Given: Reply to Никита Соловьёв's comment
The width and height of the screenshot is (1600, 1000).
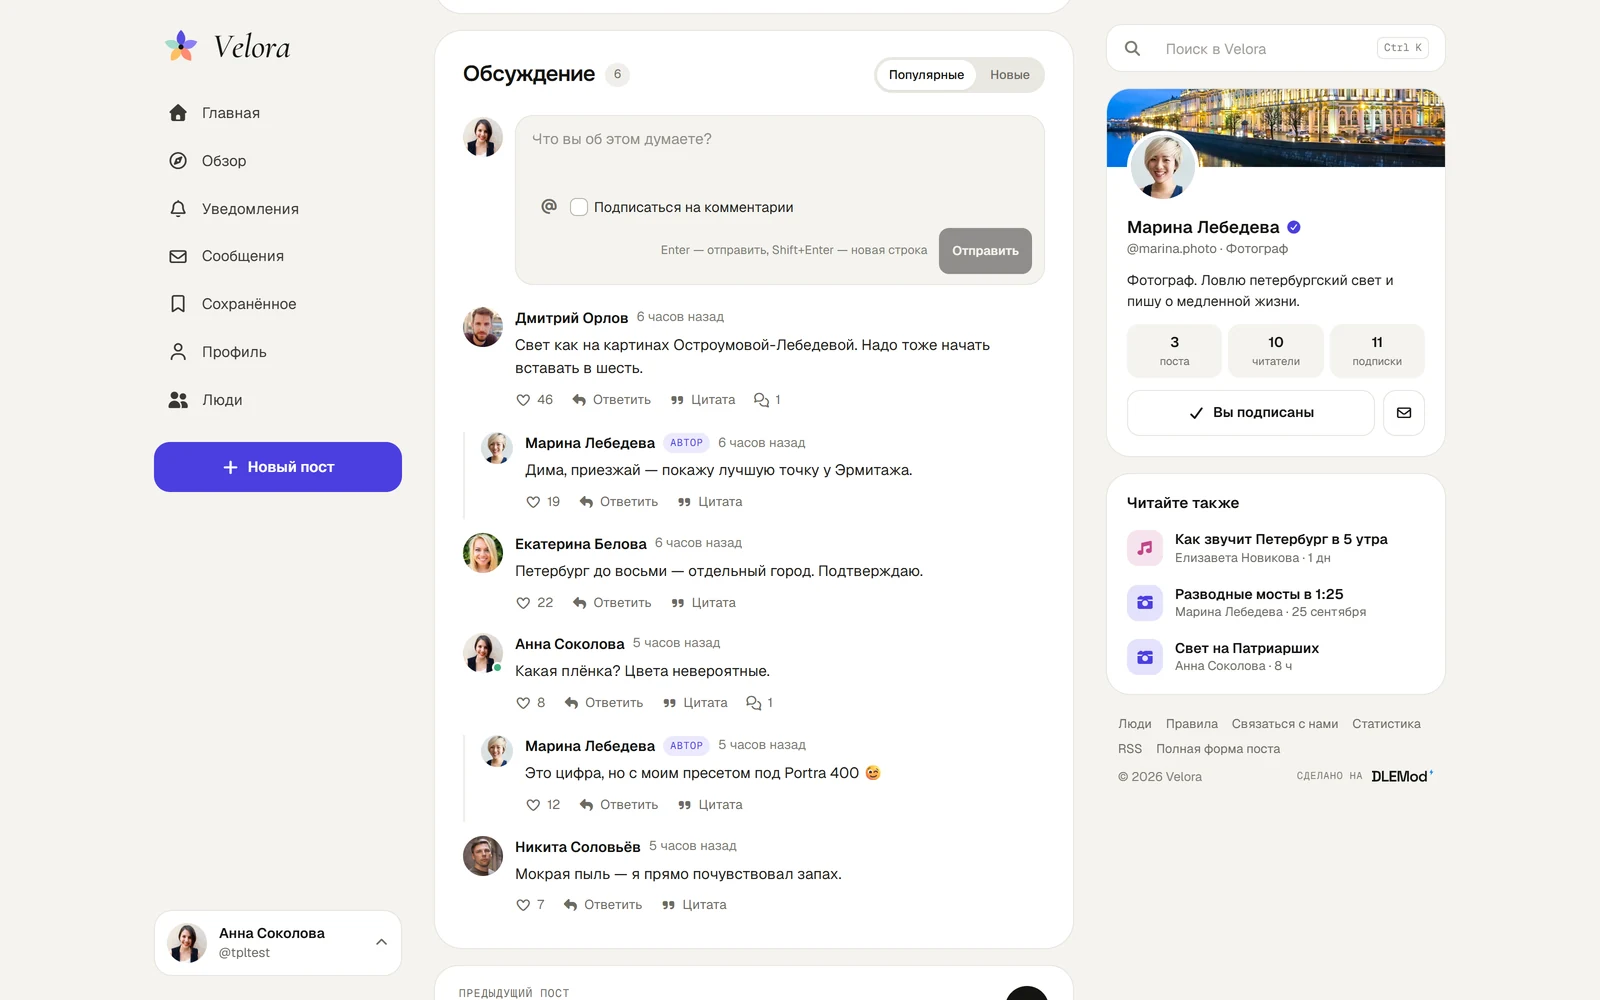Looking at the screenshot, I should pyautogui.click(x=603, y=905).
